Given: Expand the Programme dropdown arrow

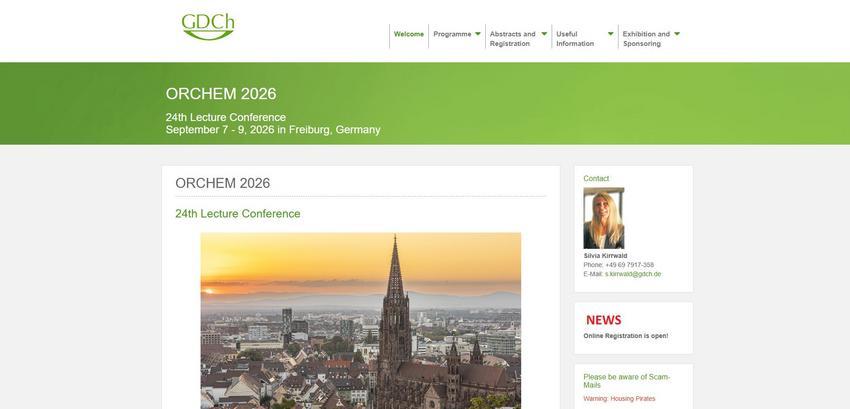Looking at the screenshot, I should (478, 34).
